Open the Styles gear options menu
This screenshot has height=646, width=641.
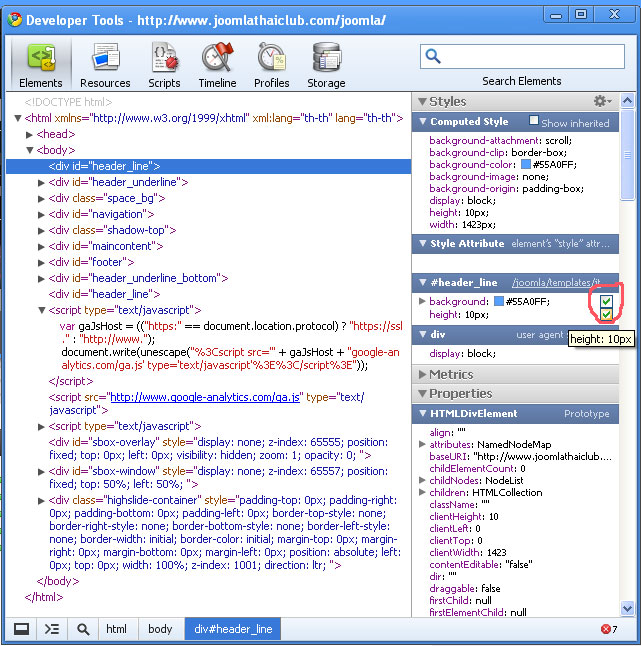tap(602, 101)
